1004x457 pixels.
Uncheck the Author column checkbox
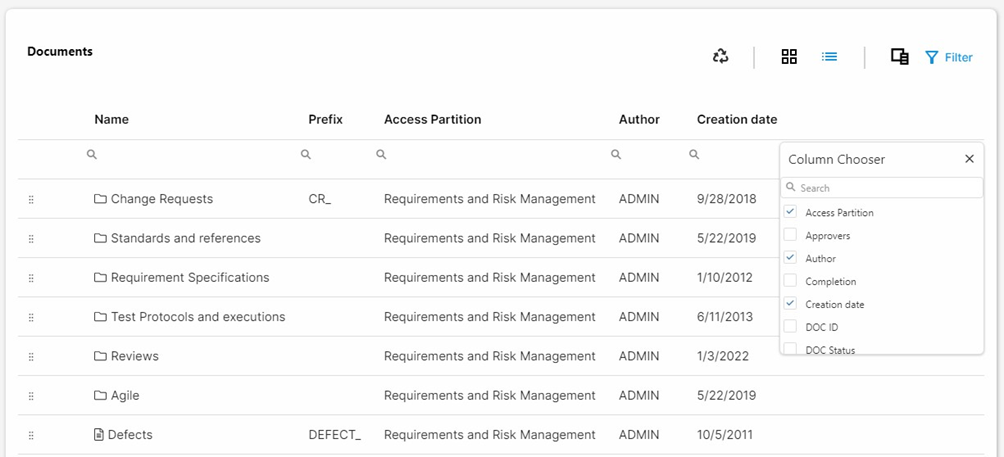click(x=791, y=258)
